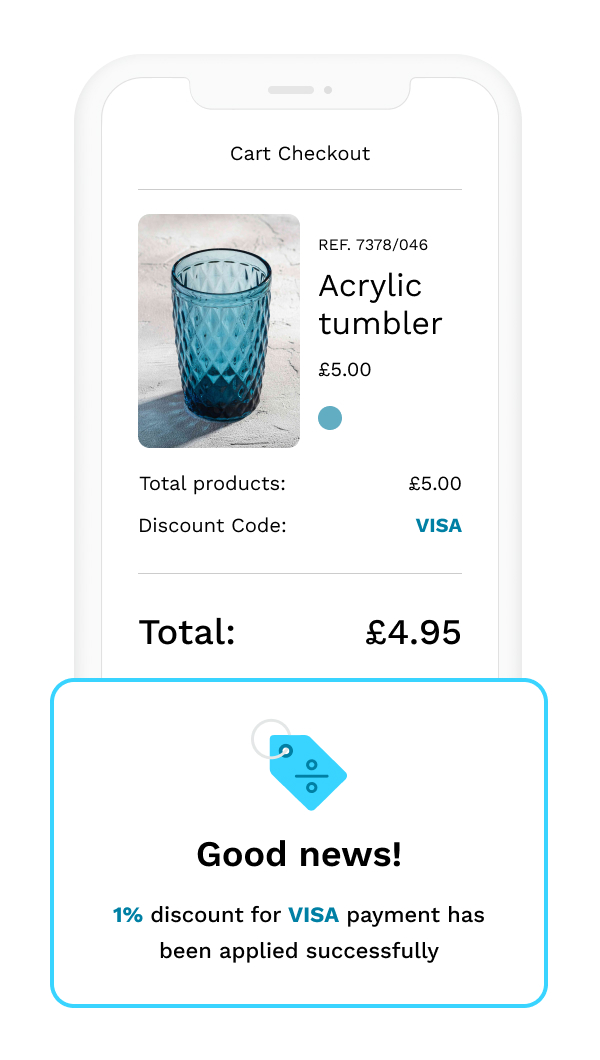
Task: Select the Acrylic tumbler product title
Action: [x=380, y=305]
